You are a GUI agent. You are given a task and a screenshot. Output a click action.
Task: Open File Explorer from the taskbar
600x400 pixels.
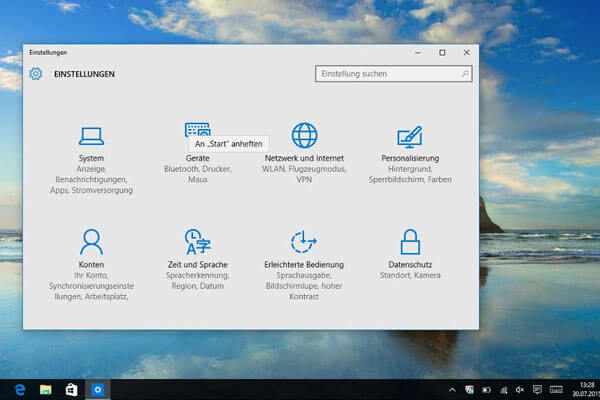pos(46,390)
